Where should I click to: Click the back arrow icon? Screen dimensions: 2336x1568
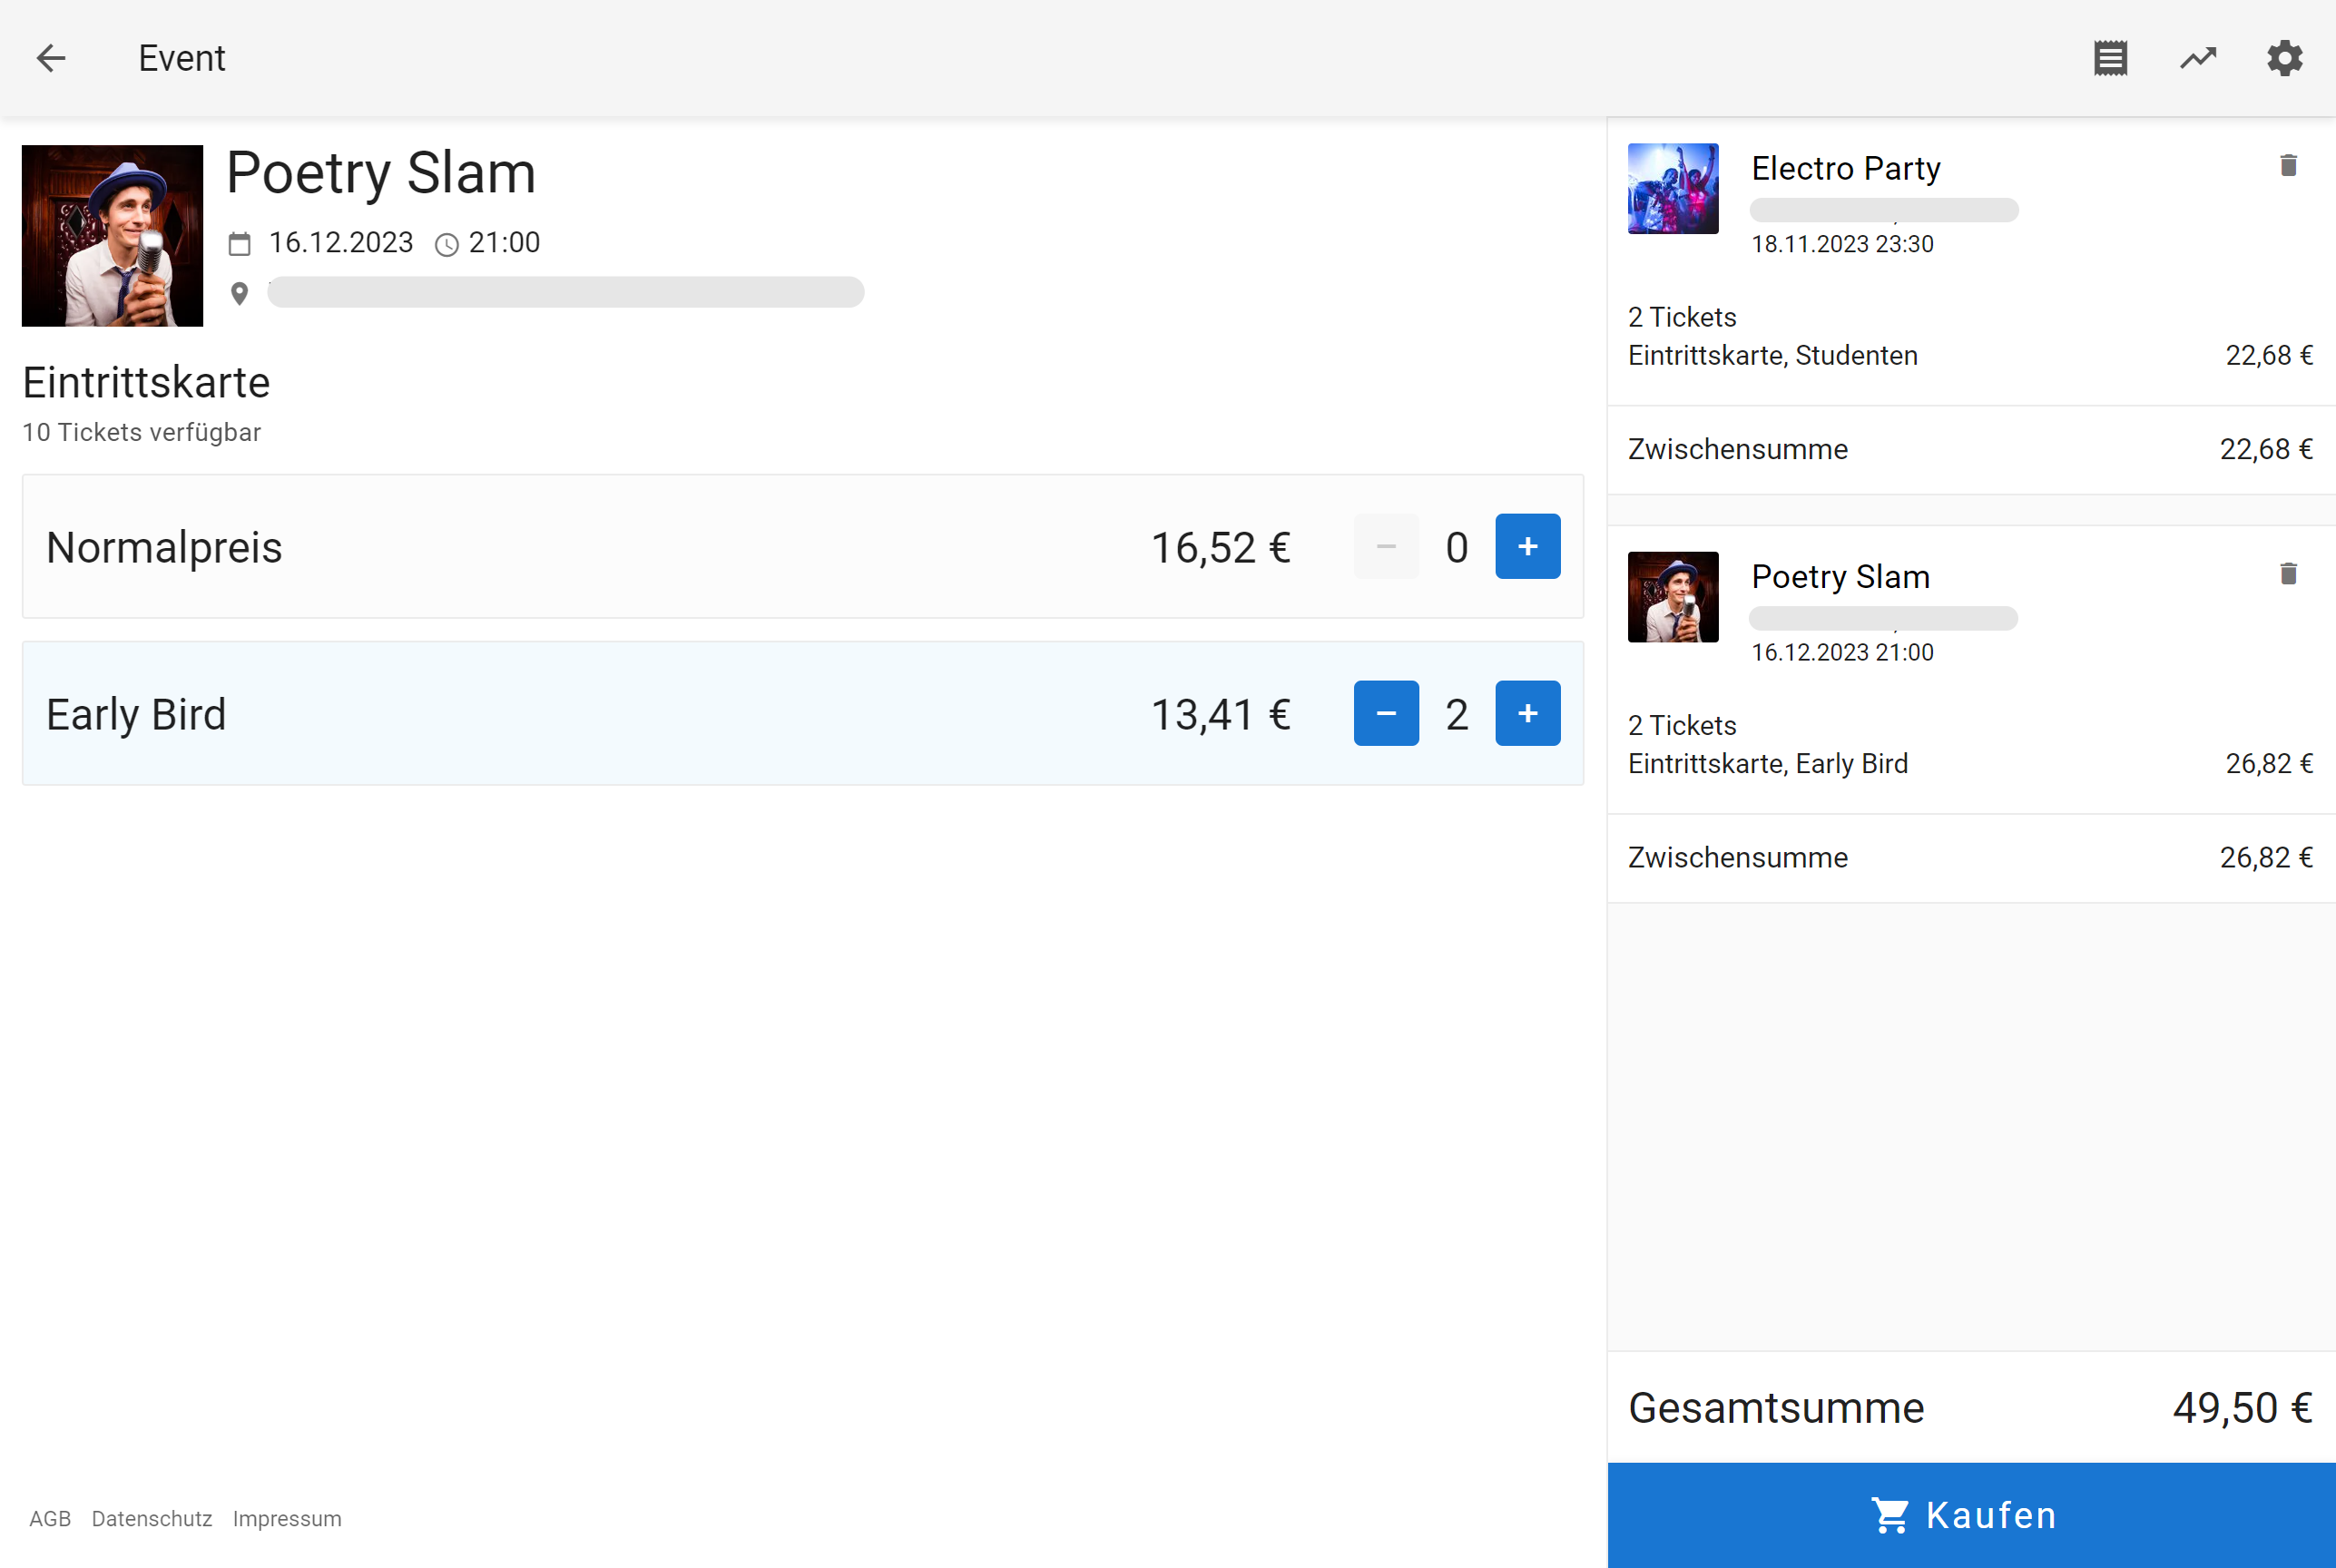pyautogui.click(x=51, y=58)
